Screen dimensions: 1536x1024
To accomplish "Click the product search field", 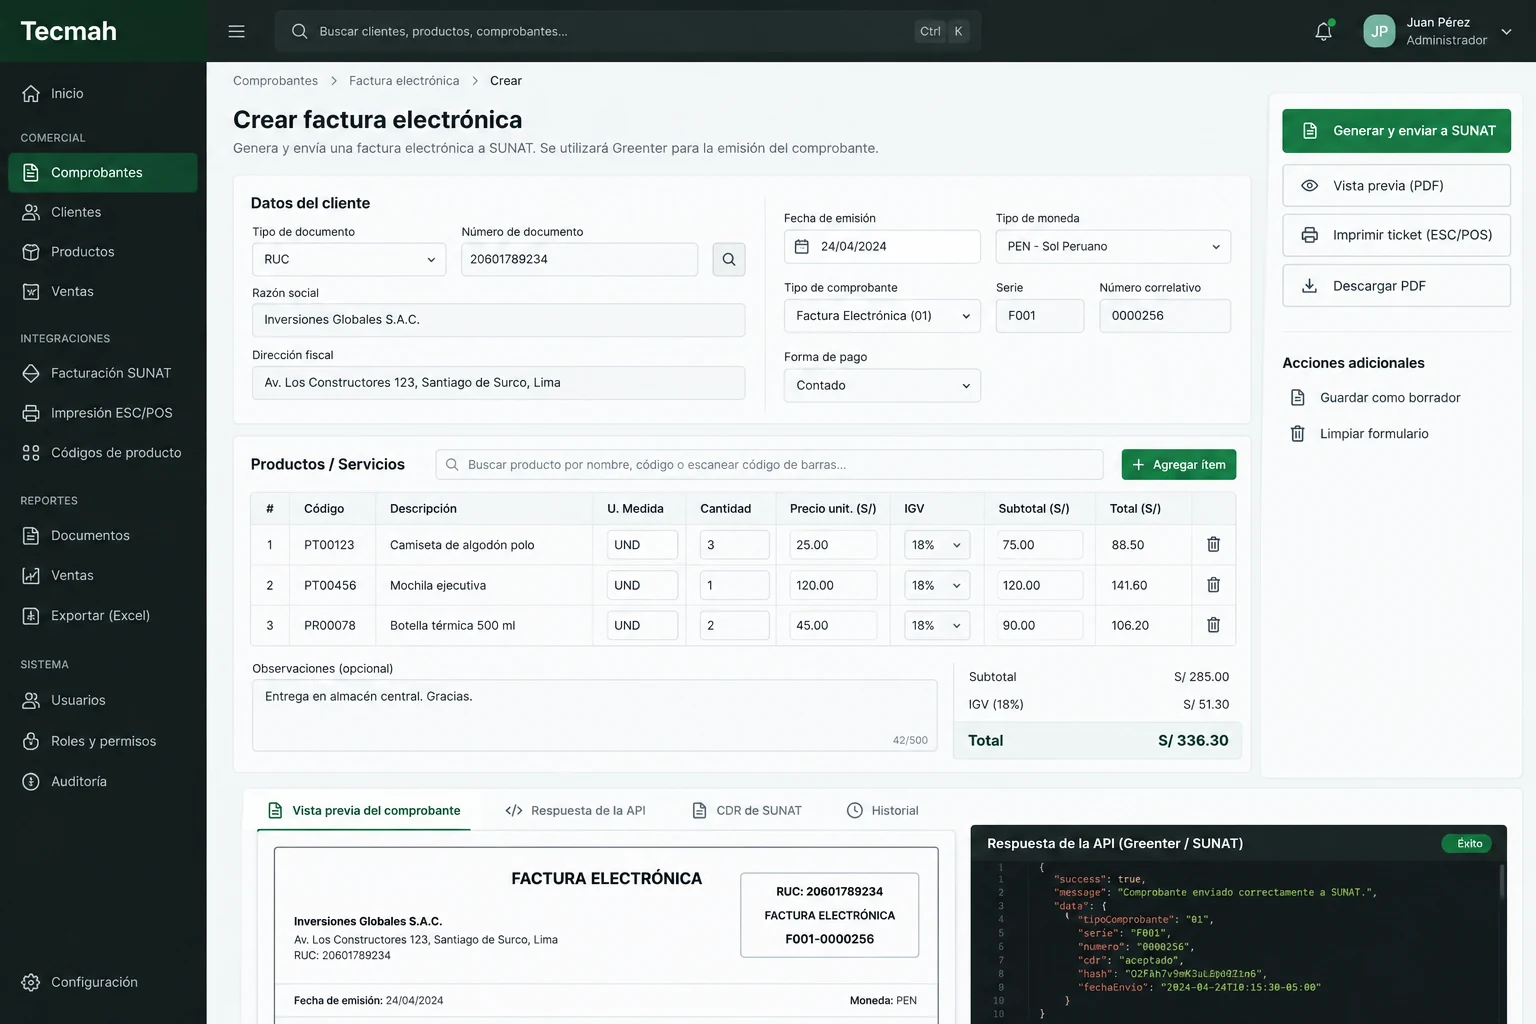I will (769, 465).
